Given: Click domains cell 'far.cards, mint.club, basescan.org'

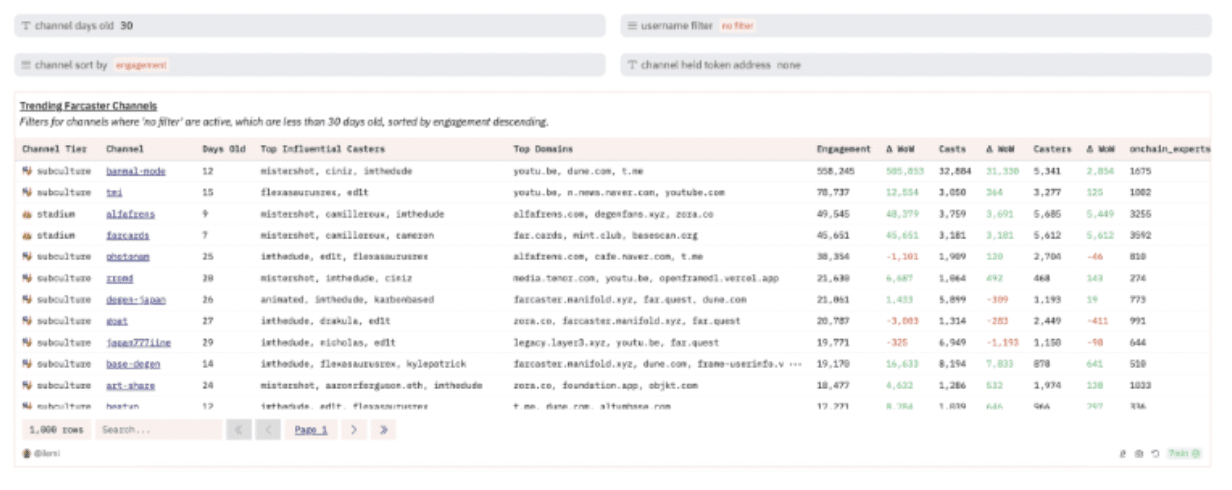Looking at the screenshot, I should pos(606,235).
